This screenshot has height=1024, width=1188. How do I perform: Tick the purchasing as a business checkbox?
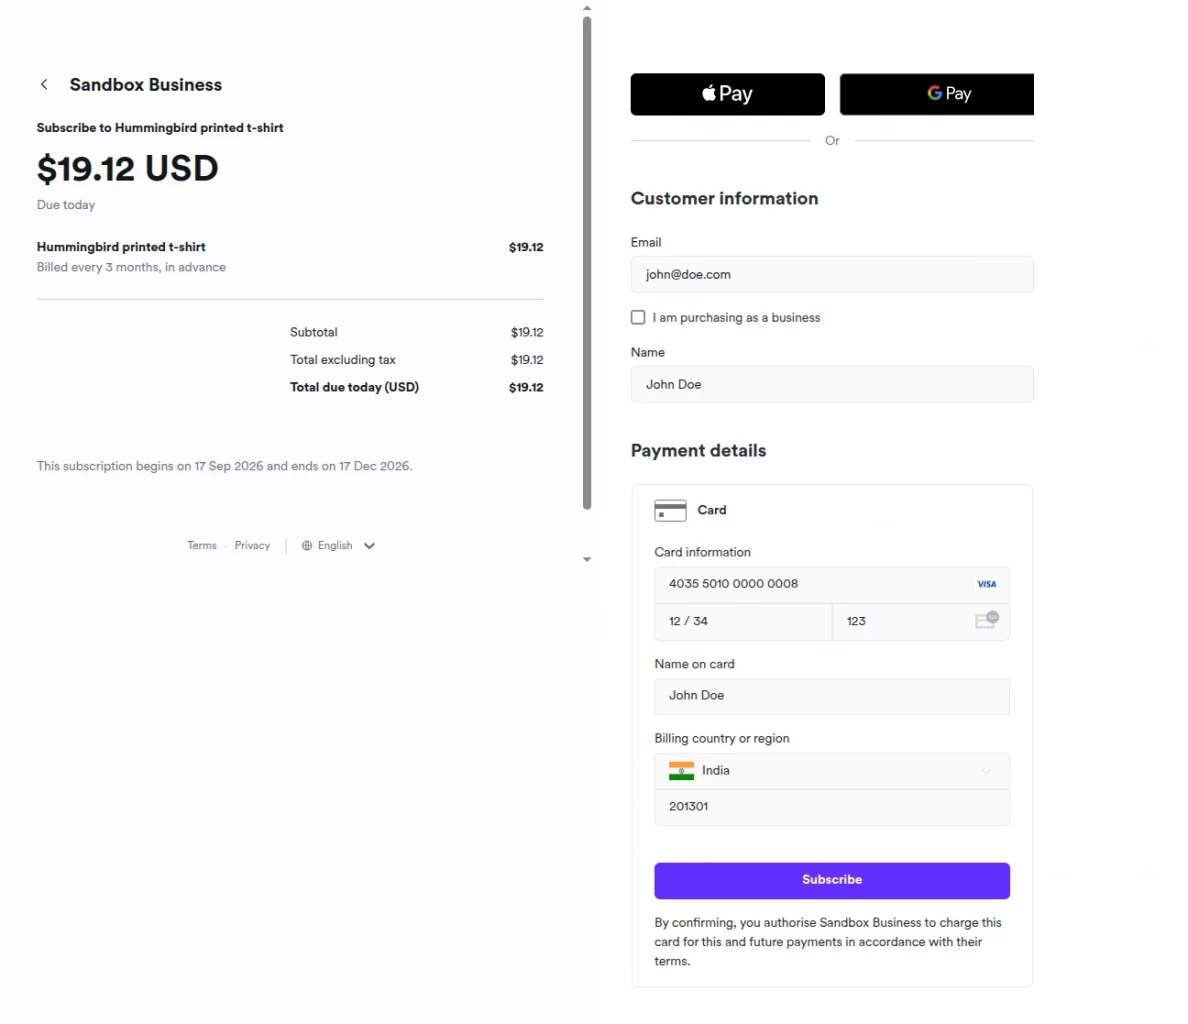pos(638,317)
